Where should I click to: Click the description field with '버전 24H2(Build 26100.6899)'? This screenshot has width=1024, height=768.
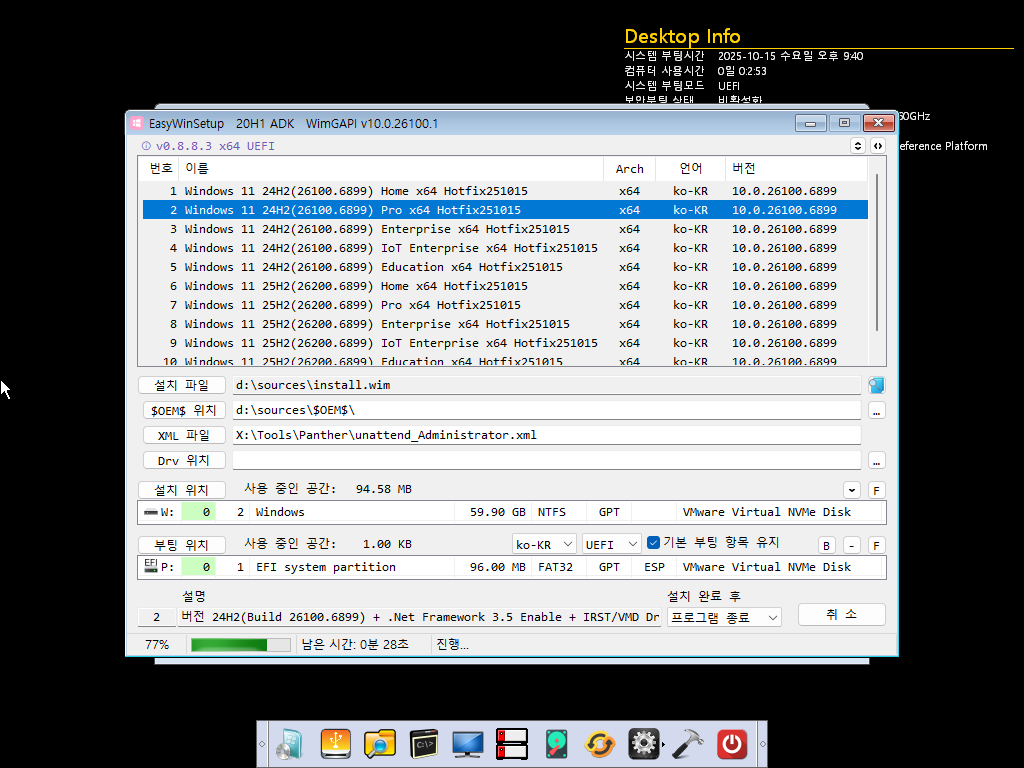[x=419, y=617]
